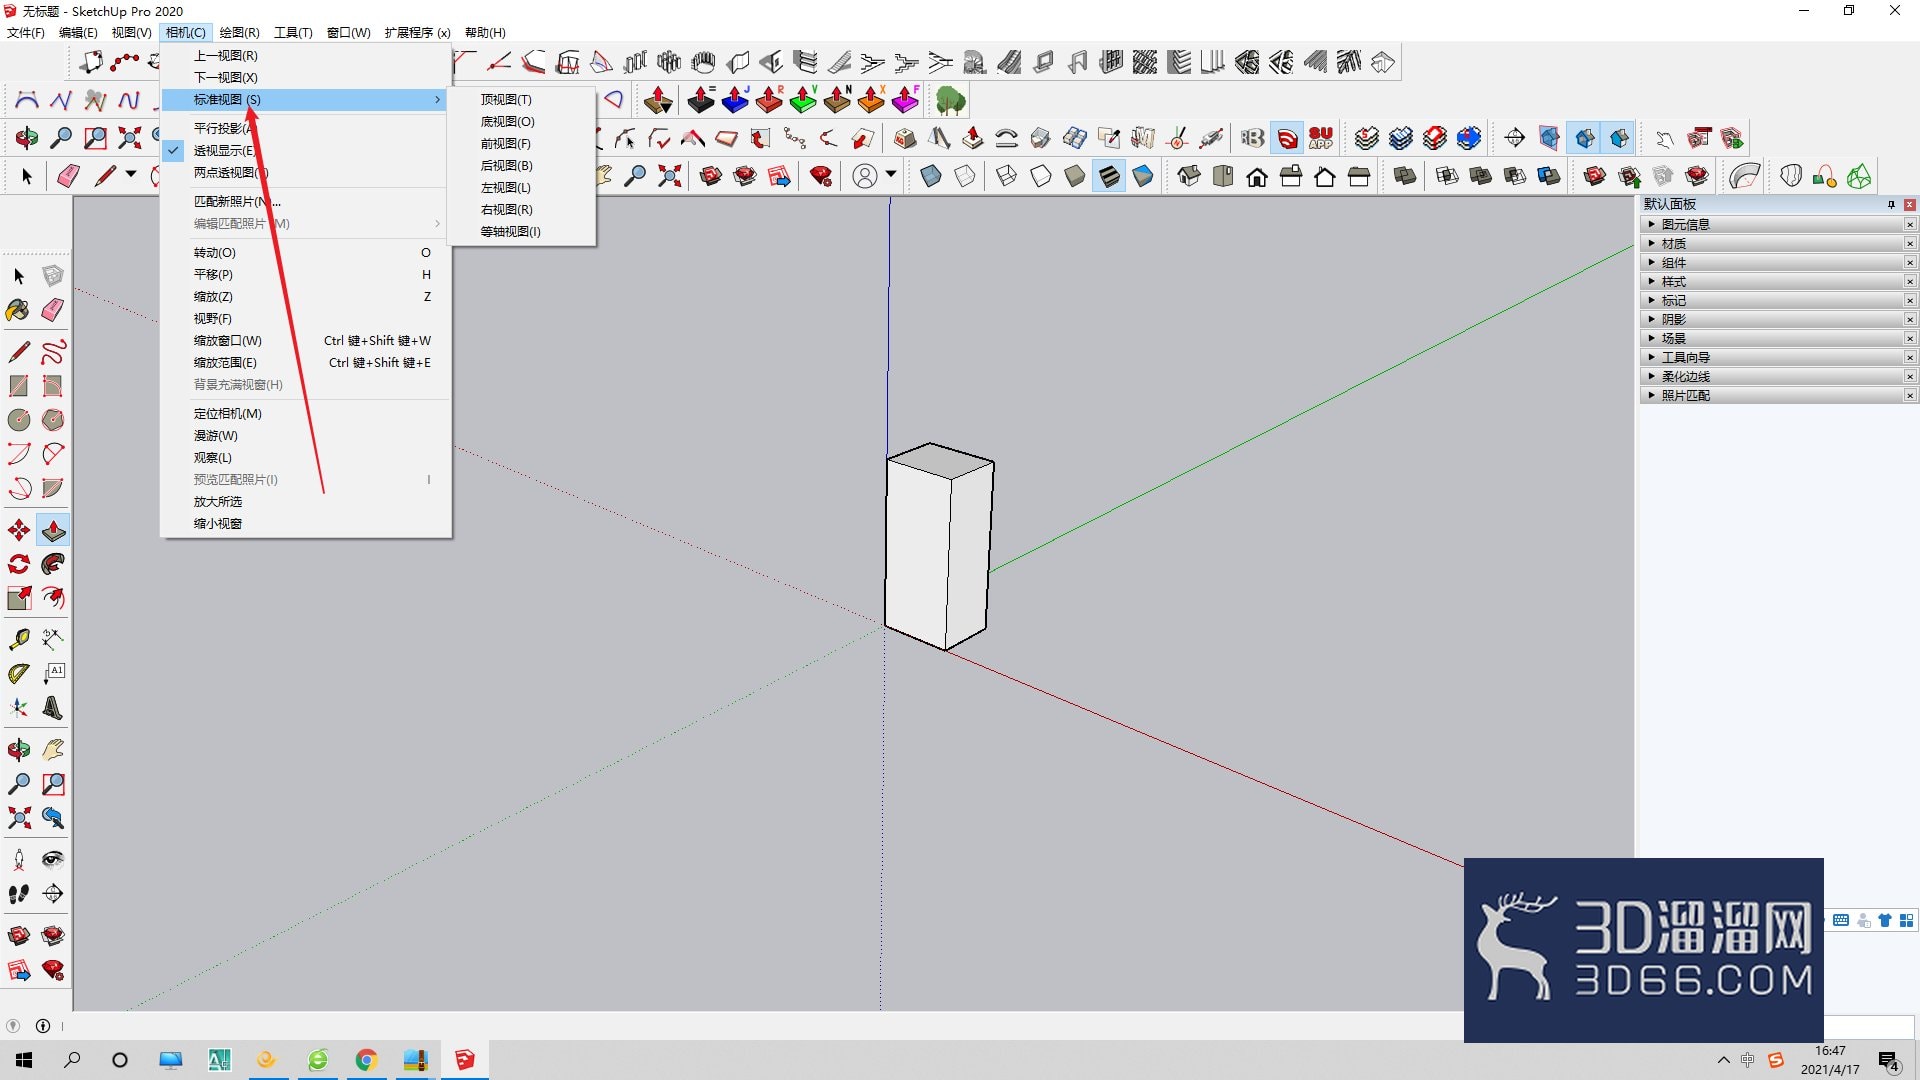Open the pencil tool dropdown arrow
The width and height of the screenshot is (1920, 1080).
coord(131,175)
